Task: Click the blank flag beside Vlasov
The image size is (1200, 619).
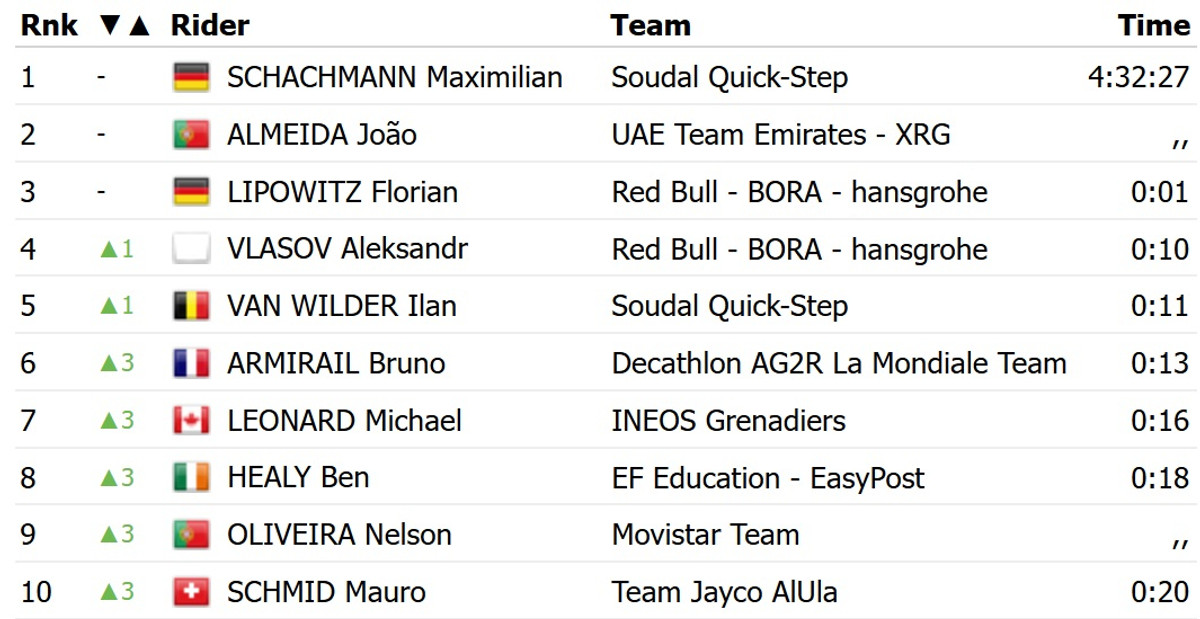Action: (x=191, y=249)
